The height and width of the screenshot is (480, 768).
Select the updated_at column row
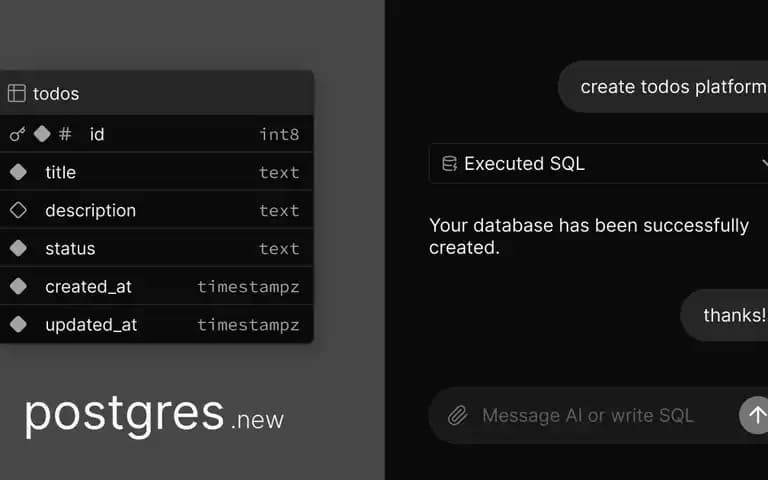[x=156, y=324]
